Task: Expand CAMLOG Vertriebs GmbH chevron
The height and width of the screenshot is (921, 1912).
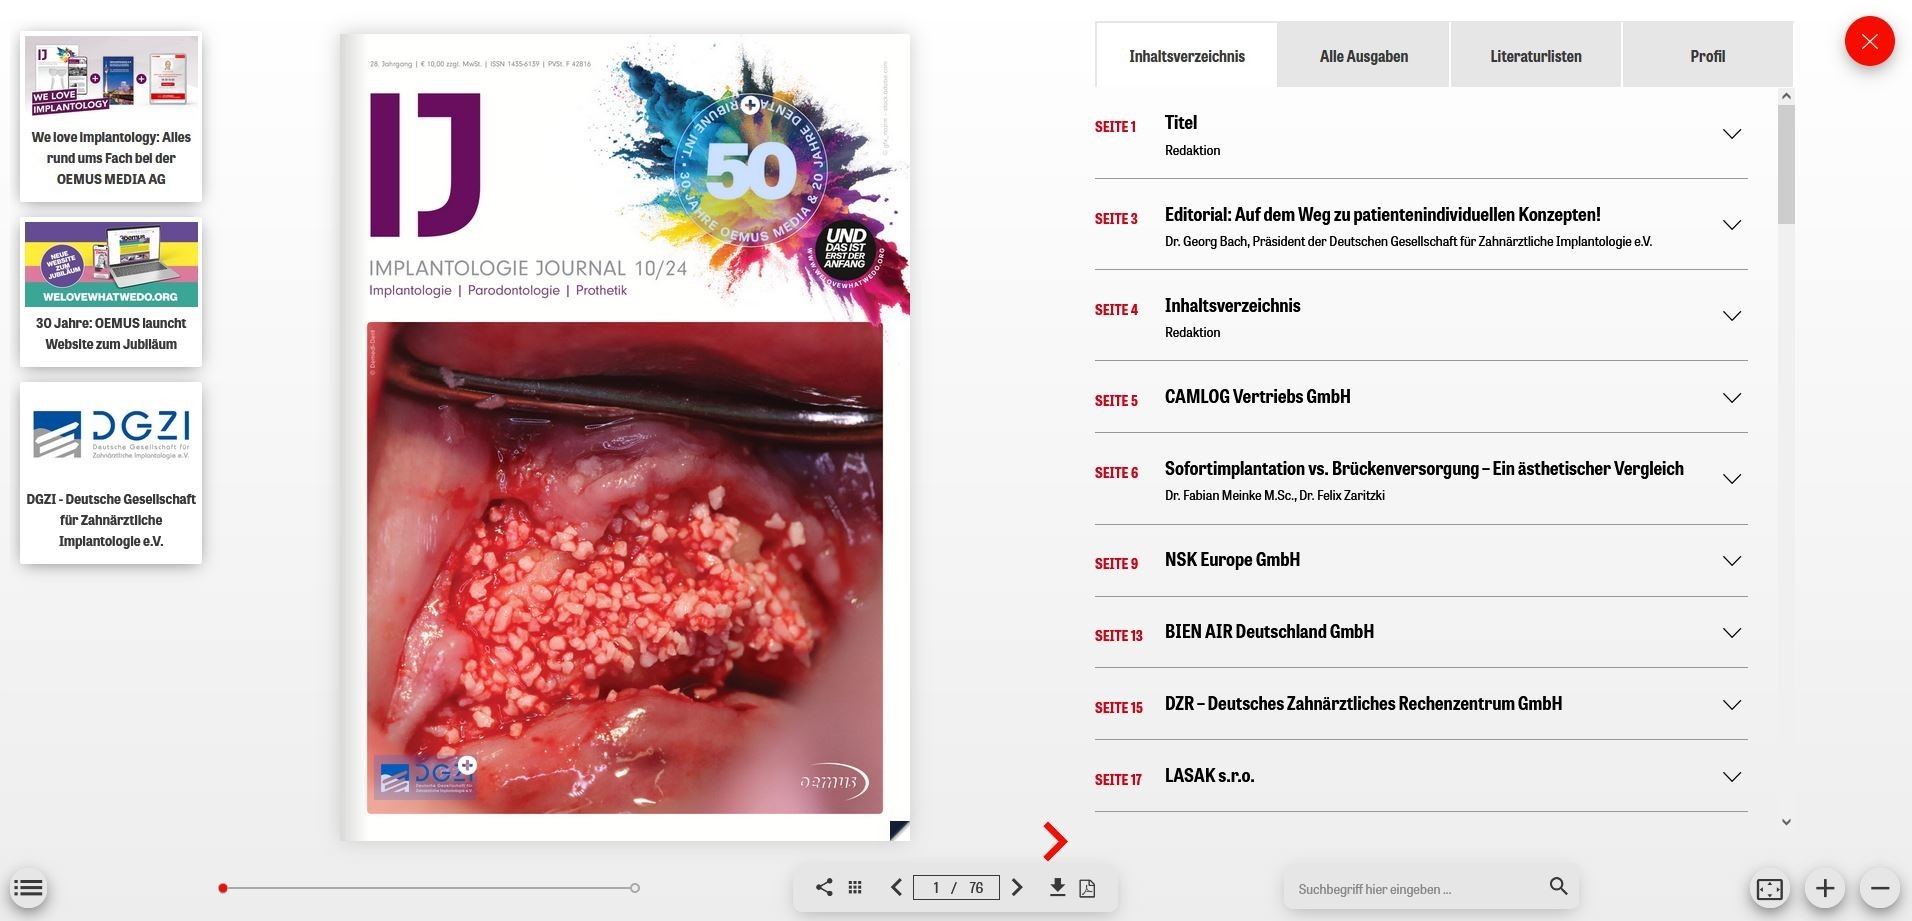Action: [1732, 398]
